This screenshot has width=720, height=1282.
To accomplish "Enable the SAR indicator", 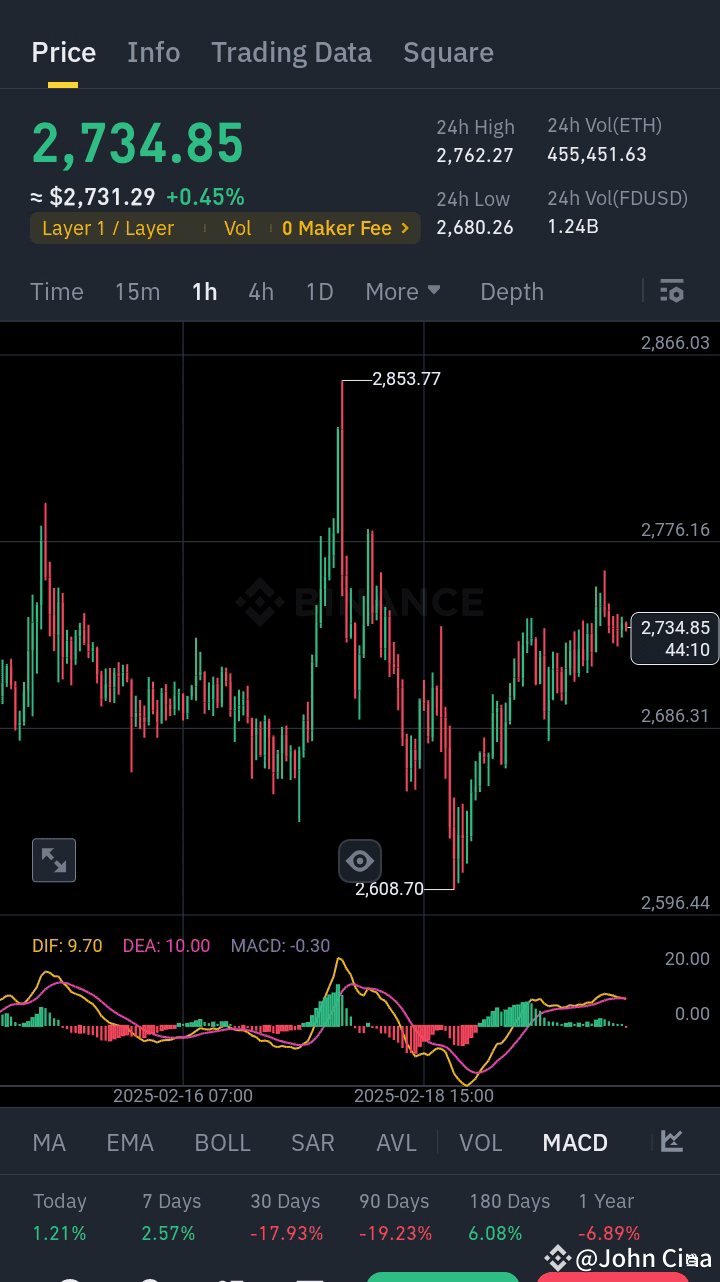I will click(312, 1142).
